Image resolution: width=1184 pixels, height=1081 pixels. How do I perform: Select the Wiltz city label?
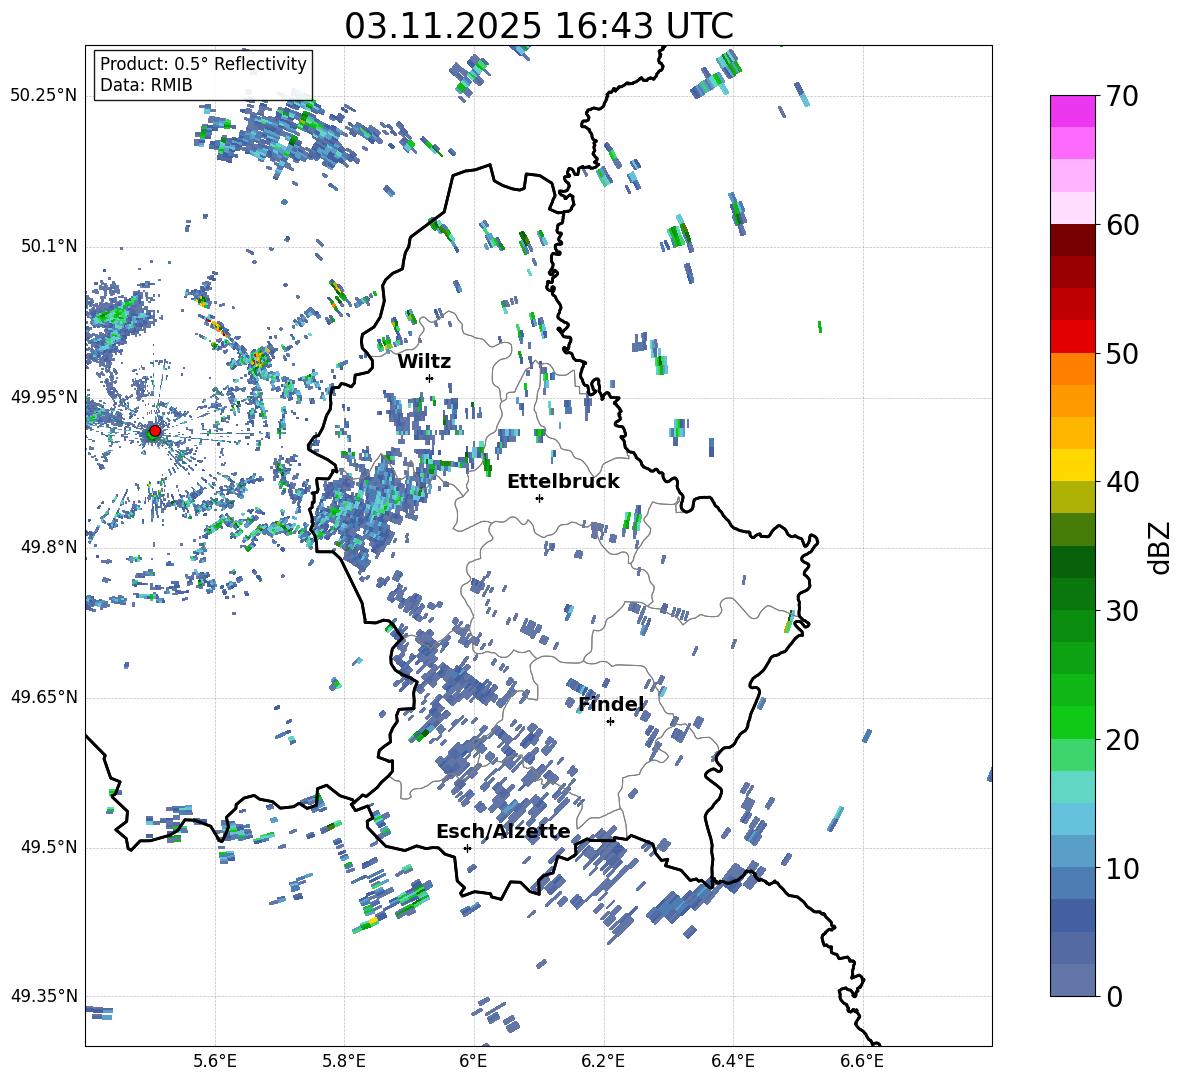coord(424,361)
